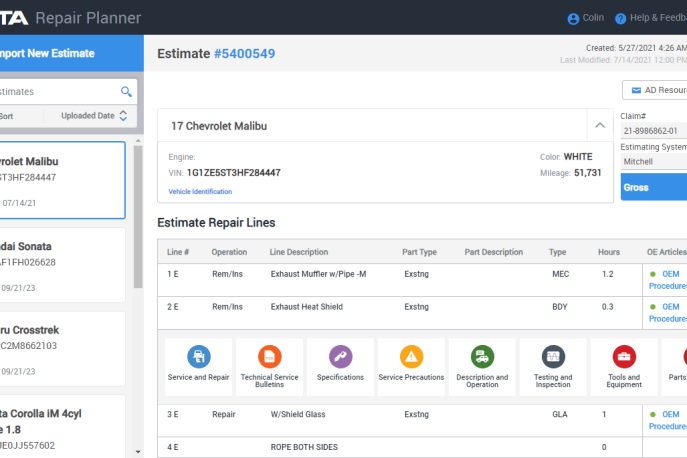Click the Service and Repair icon
This screenshot has width=687, height=458.
pos(199,357)
